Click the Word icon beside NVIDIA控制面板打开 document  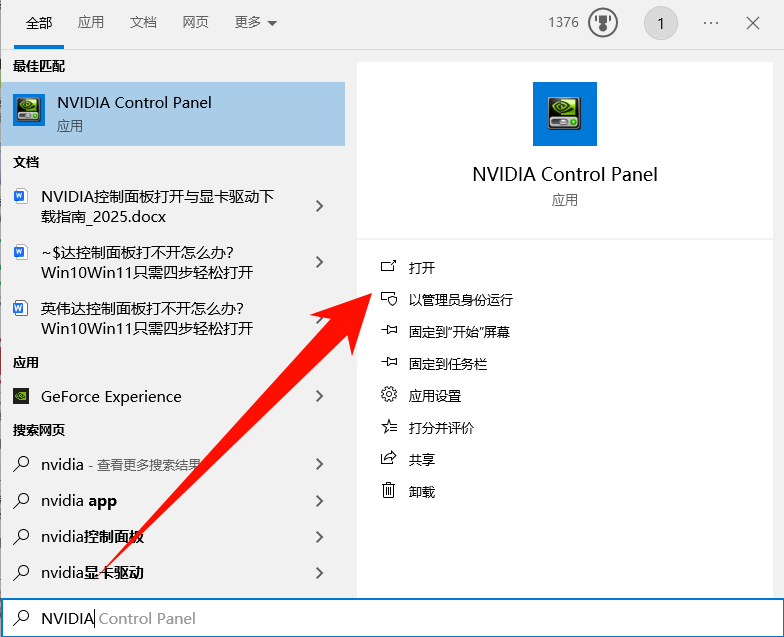pos(20,196)
